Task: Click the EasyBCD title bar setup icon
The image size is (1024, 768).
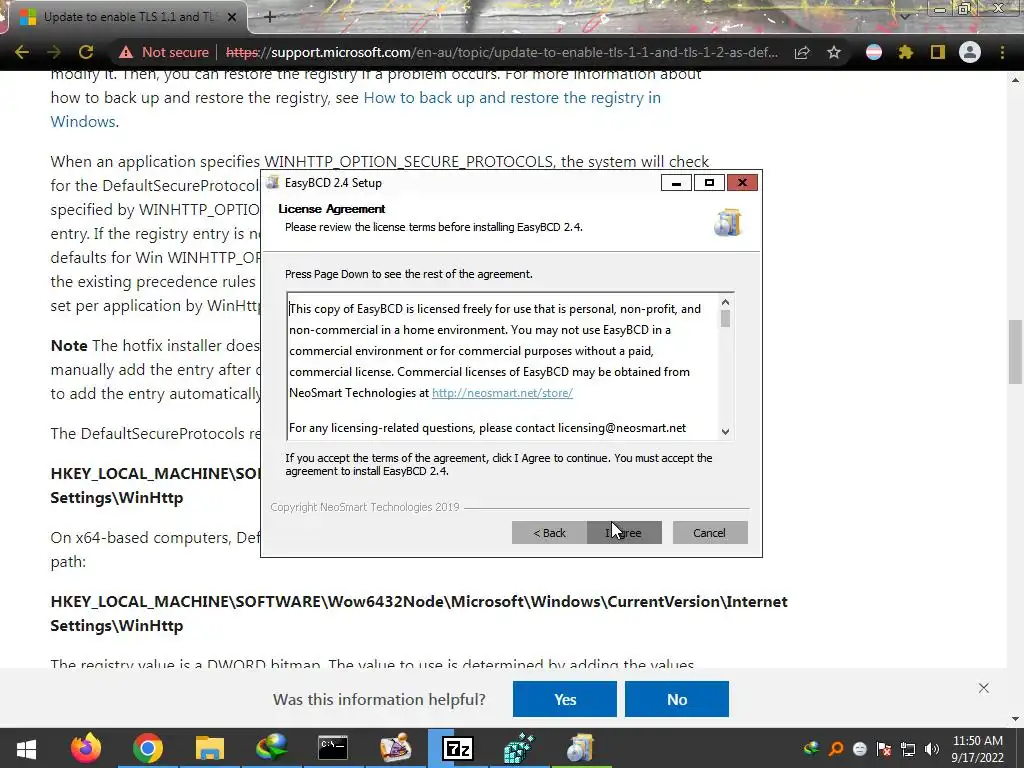Action: point(273,182)
